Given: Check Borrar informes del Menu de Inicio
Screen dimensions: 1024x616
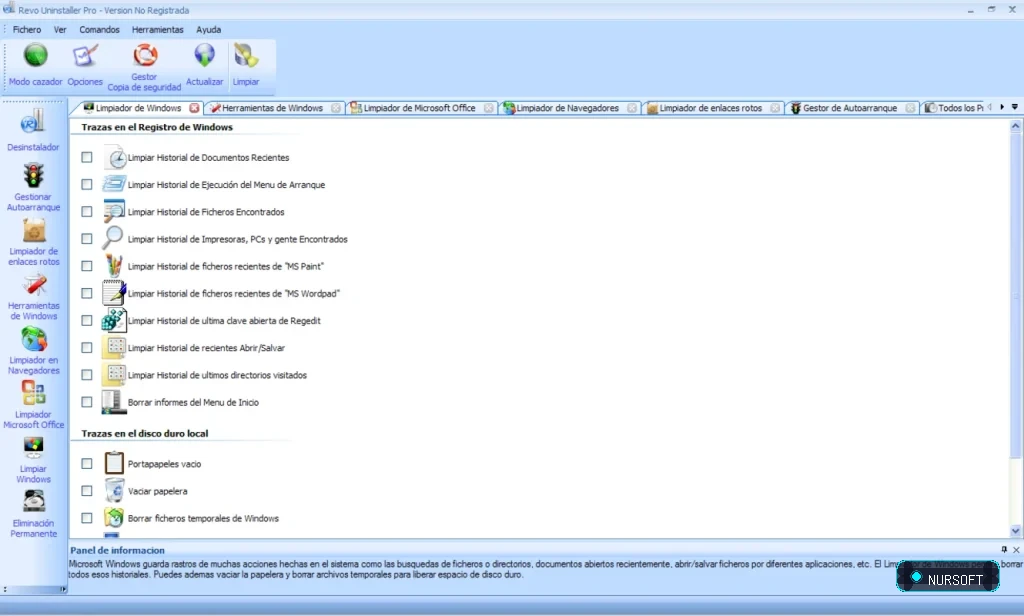Looking at the screenshot, I should 87,402.
